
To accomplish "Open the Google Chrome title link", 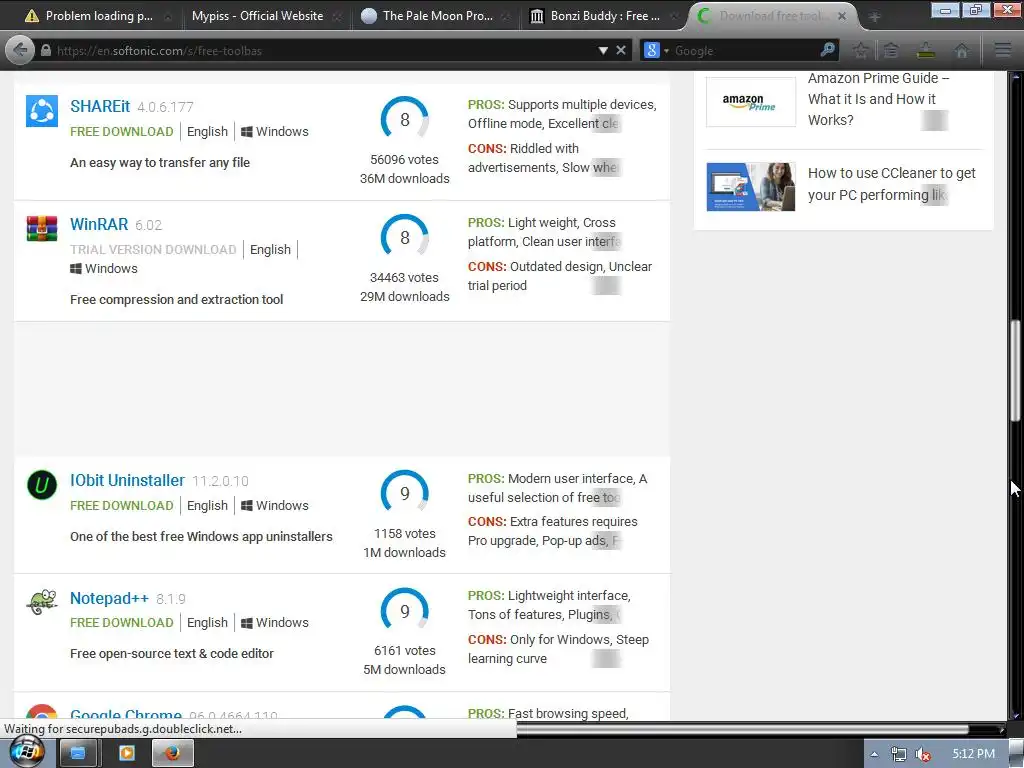I will click(x=125, y=713).
